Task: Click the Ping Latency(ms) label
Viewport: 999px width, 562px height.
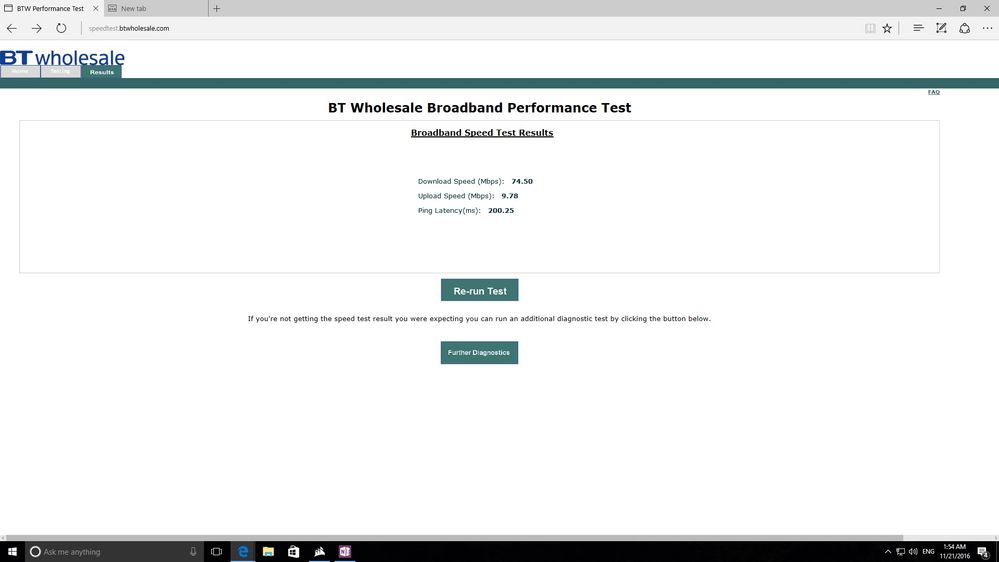Action: 449,210
